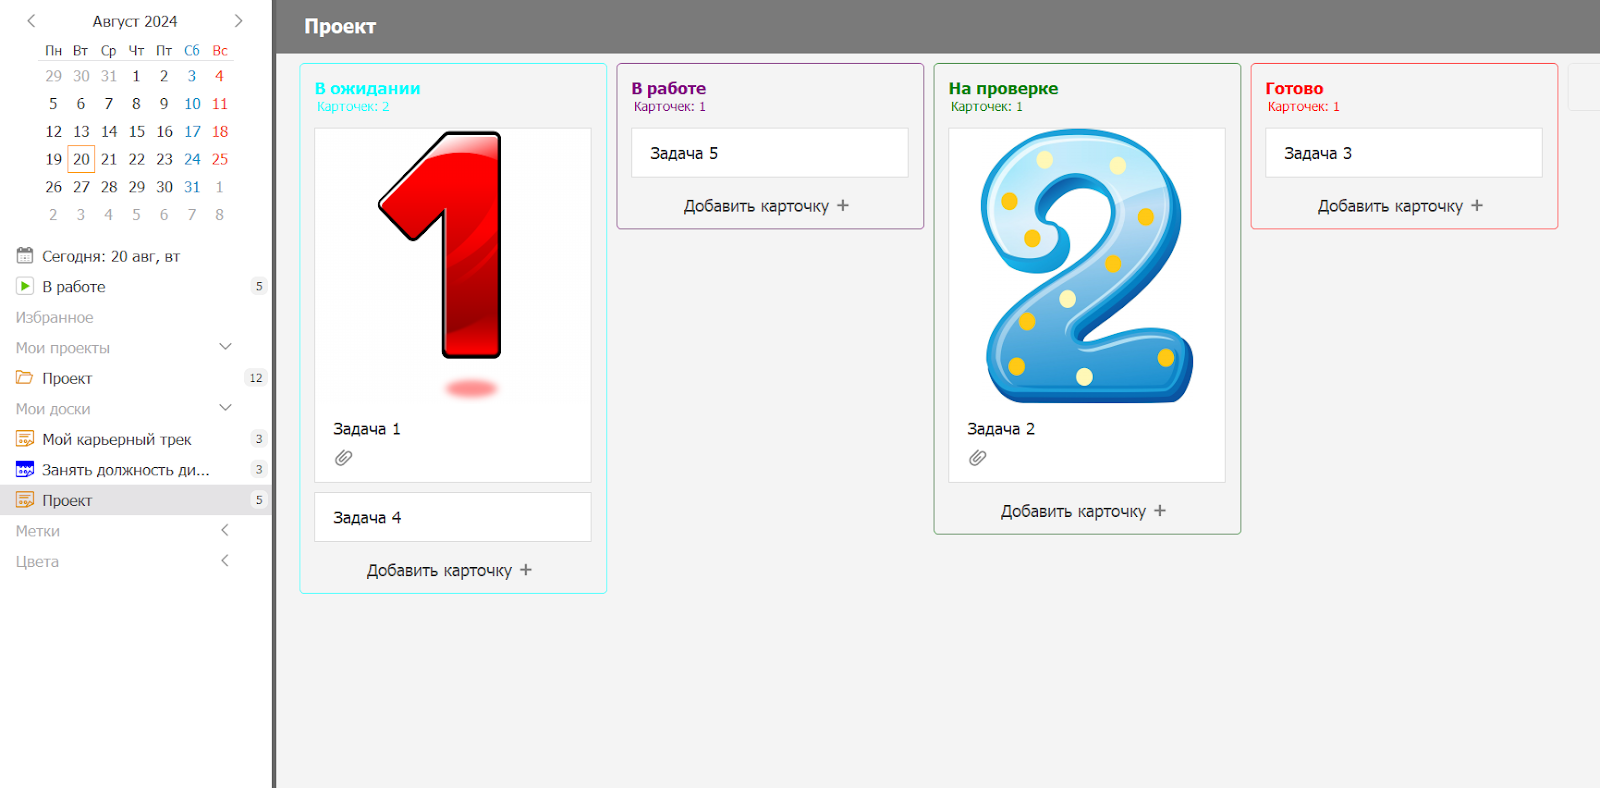Image resolution: width=1600 pixels, height=788 pixels.
Task: Open the Задача 2 image thumbnail
Action: (x=1087, y=265)
